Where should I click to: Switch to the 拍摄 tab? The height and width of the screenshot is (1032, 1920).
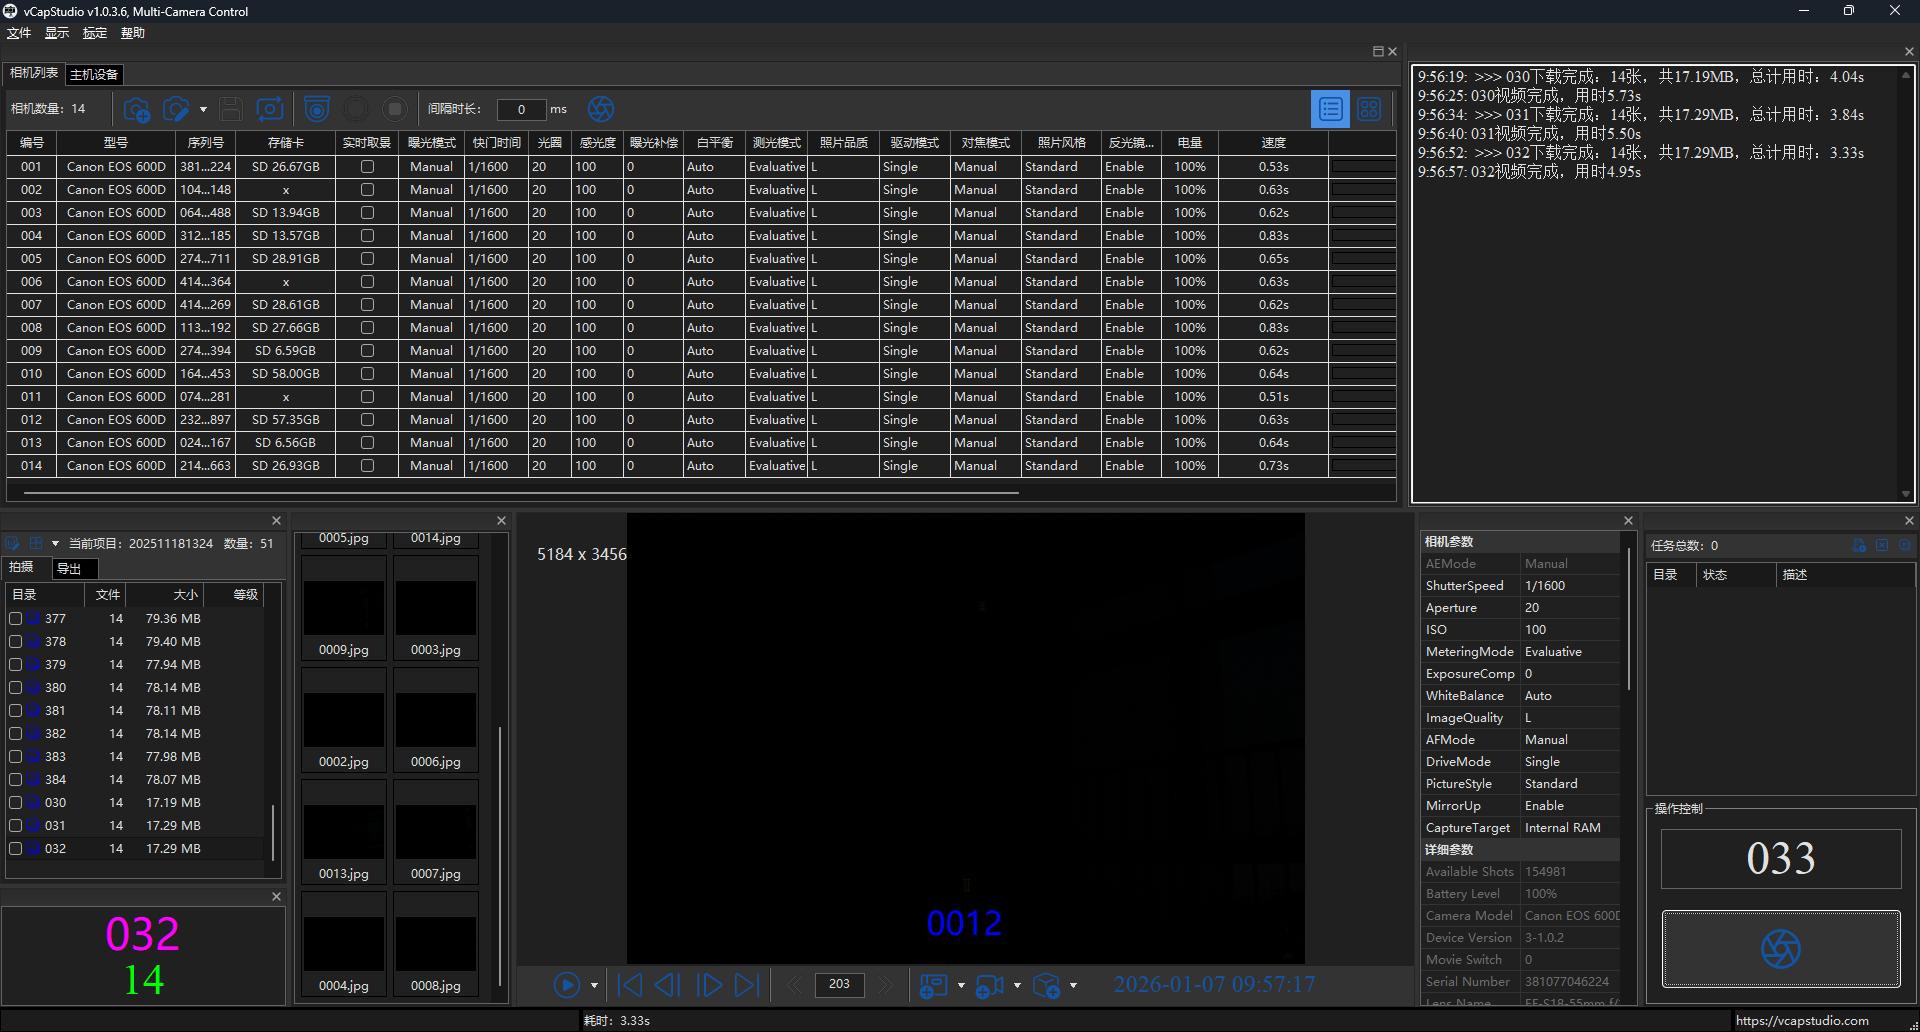22,567
